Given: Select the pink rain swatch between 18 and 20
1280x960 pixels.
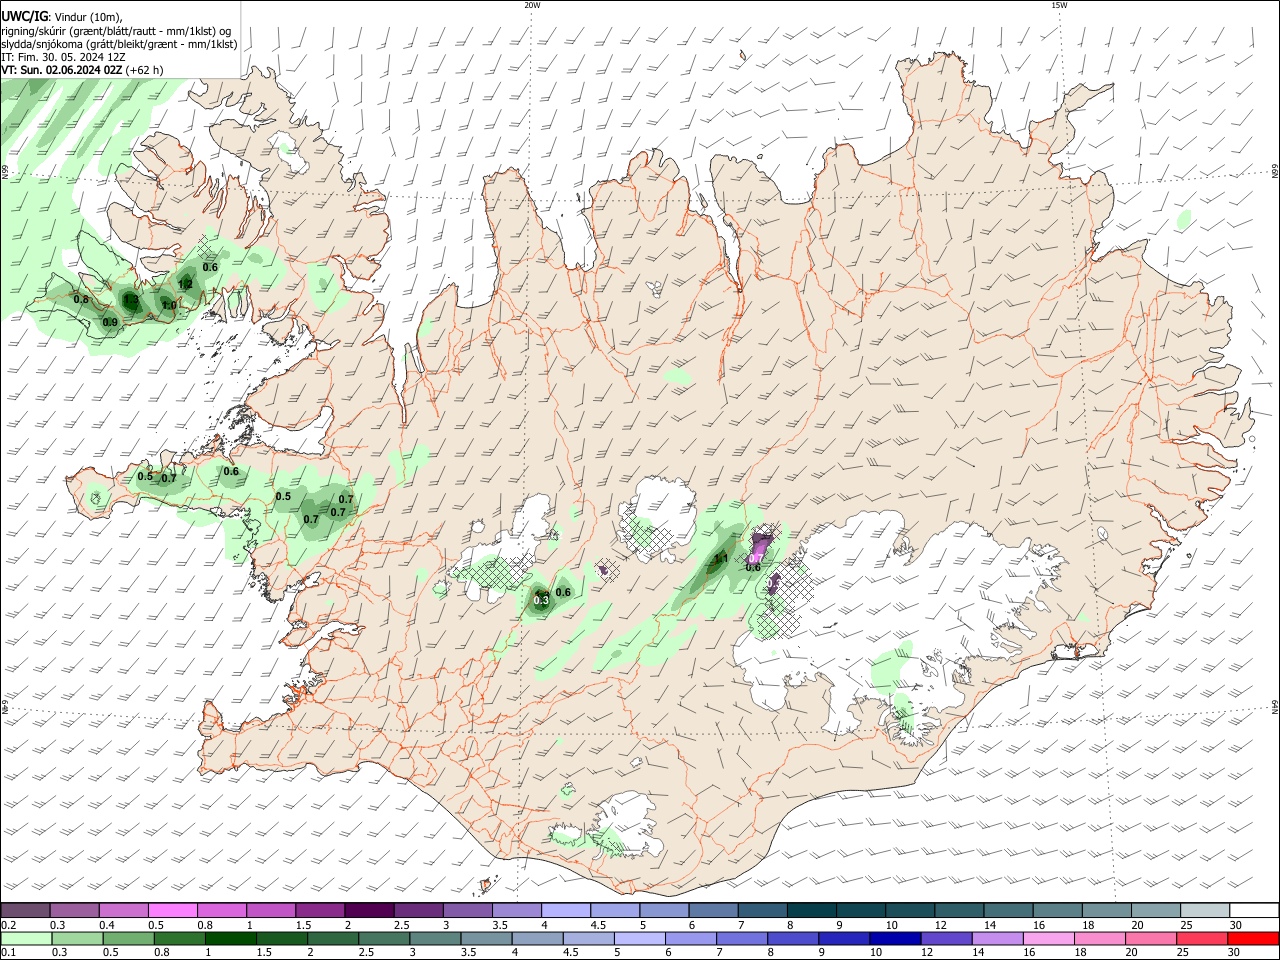Looking at the screenshot, I should pos(1098,938).
